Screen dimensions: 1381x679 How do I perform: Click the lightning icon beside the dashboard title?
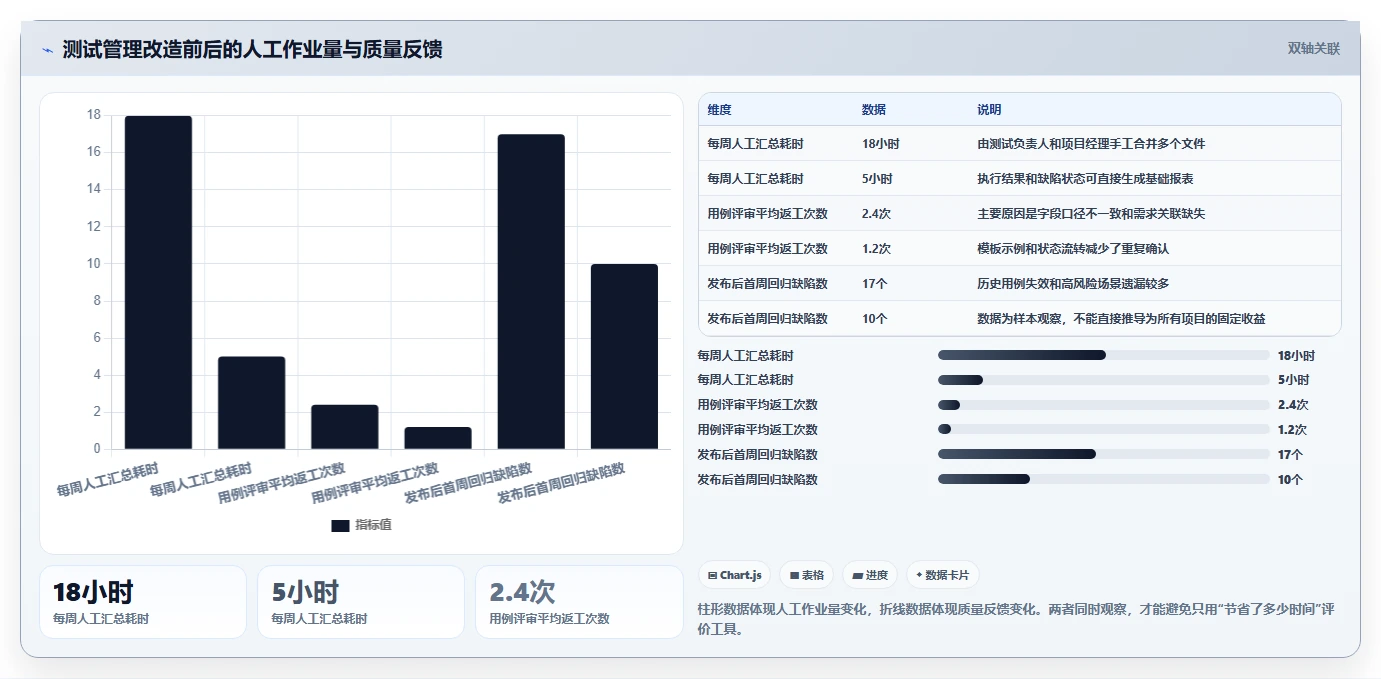pos(48,50)
